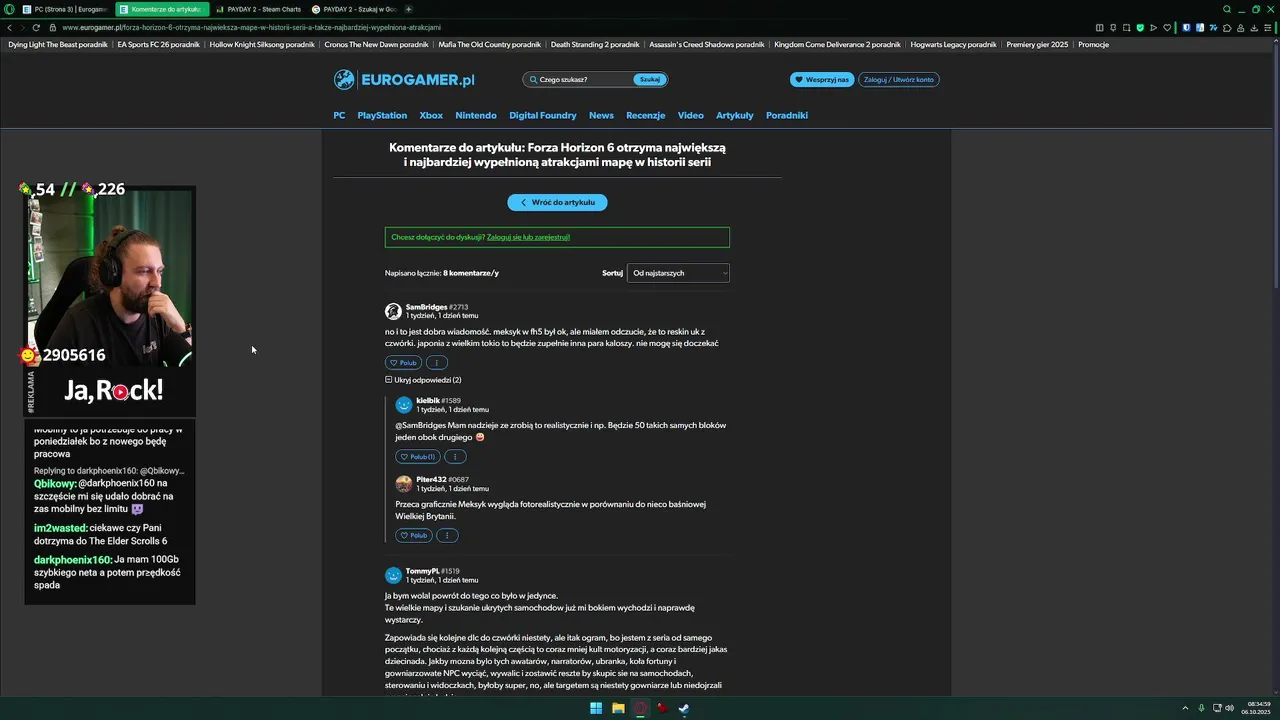Switch to PAYDAY 2 - Steam Charts tab
The width and height of the screenshot is (1280, 720).
click(260, 9)
